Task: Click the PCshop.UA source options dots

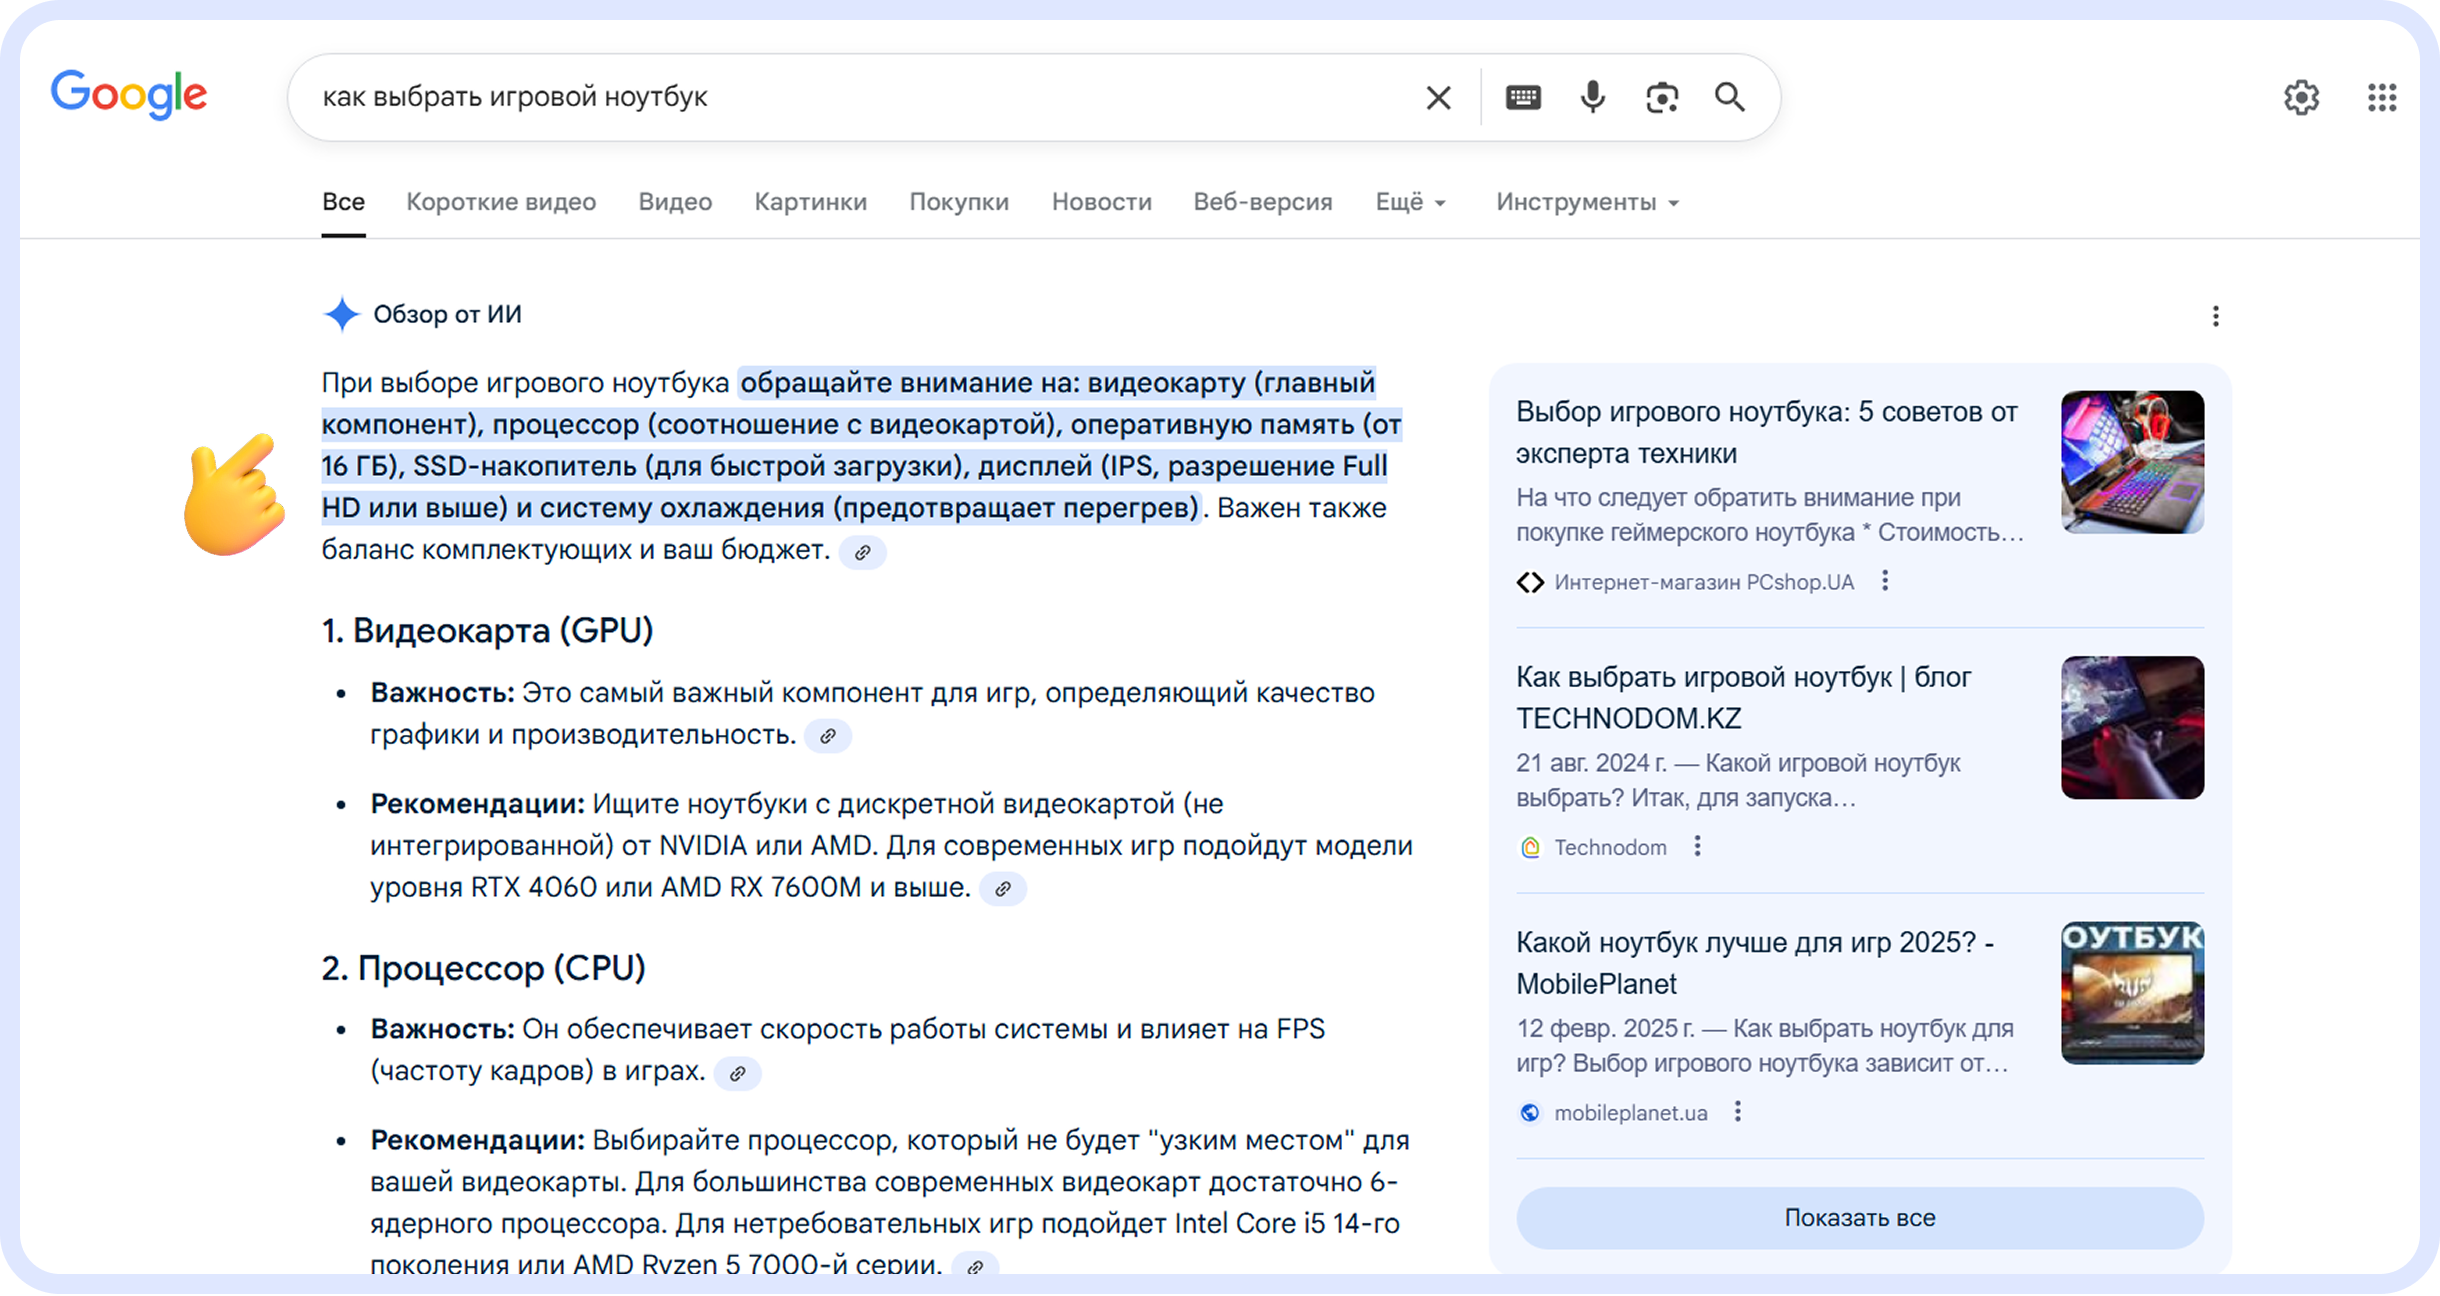Action: [1885, 581]
